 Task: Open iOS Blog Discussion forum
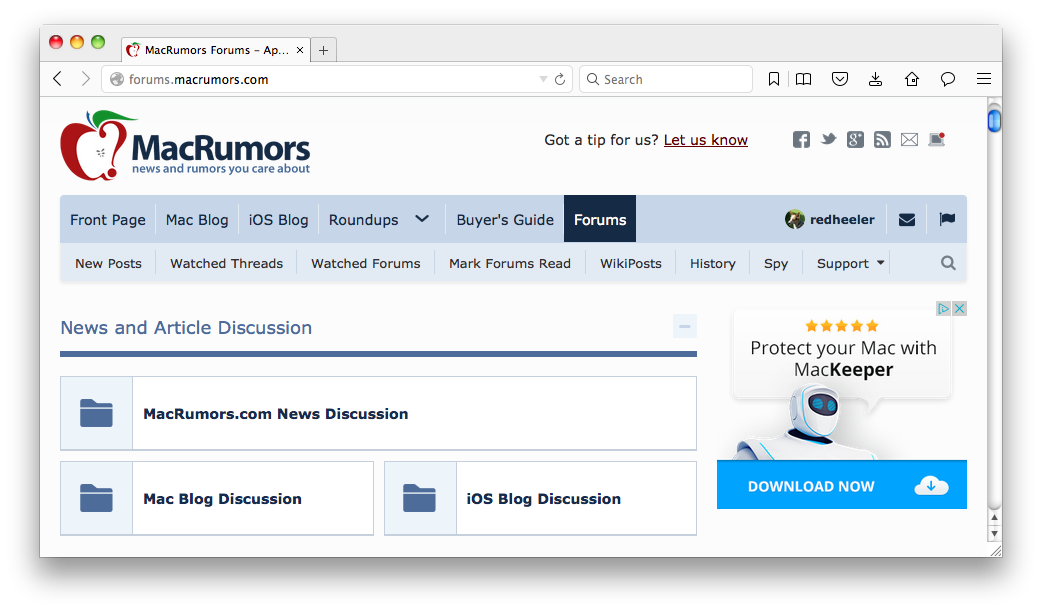(x=544, y=498)
